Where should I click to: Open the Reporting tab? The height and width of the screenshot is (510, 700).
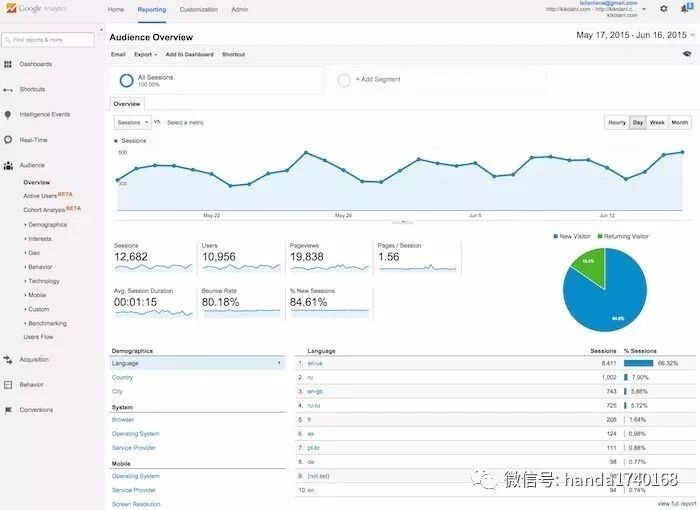click(x=152, y=9)
